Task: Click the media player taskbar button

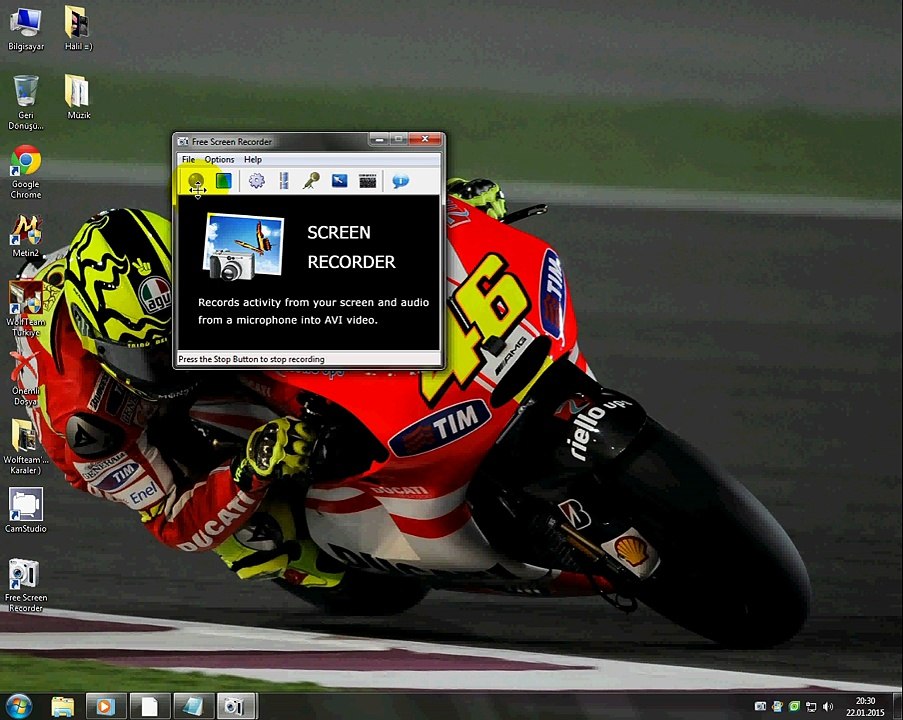Action: pos(105,706)
